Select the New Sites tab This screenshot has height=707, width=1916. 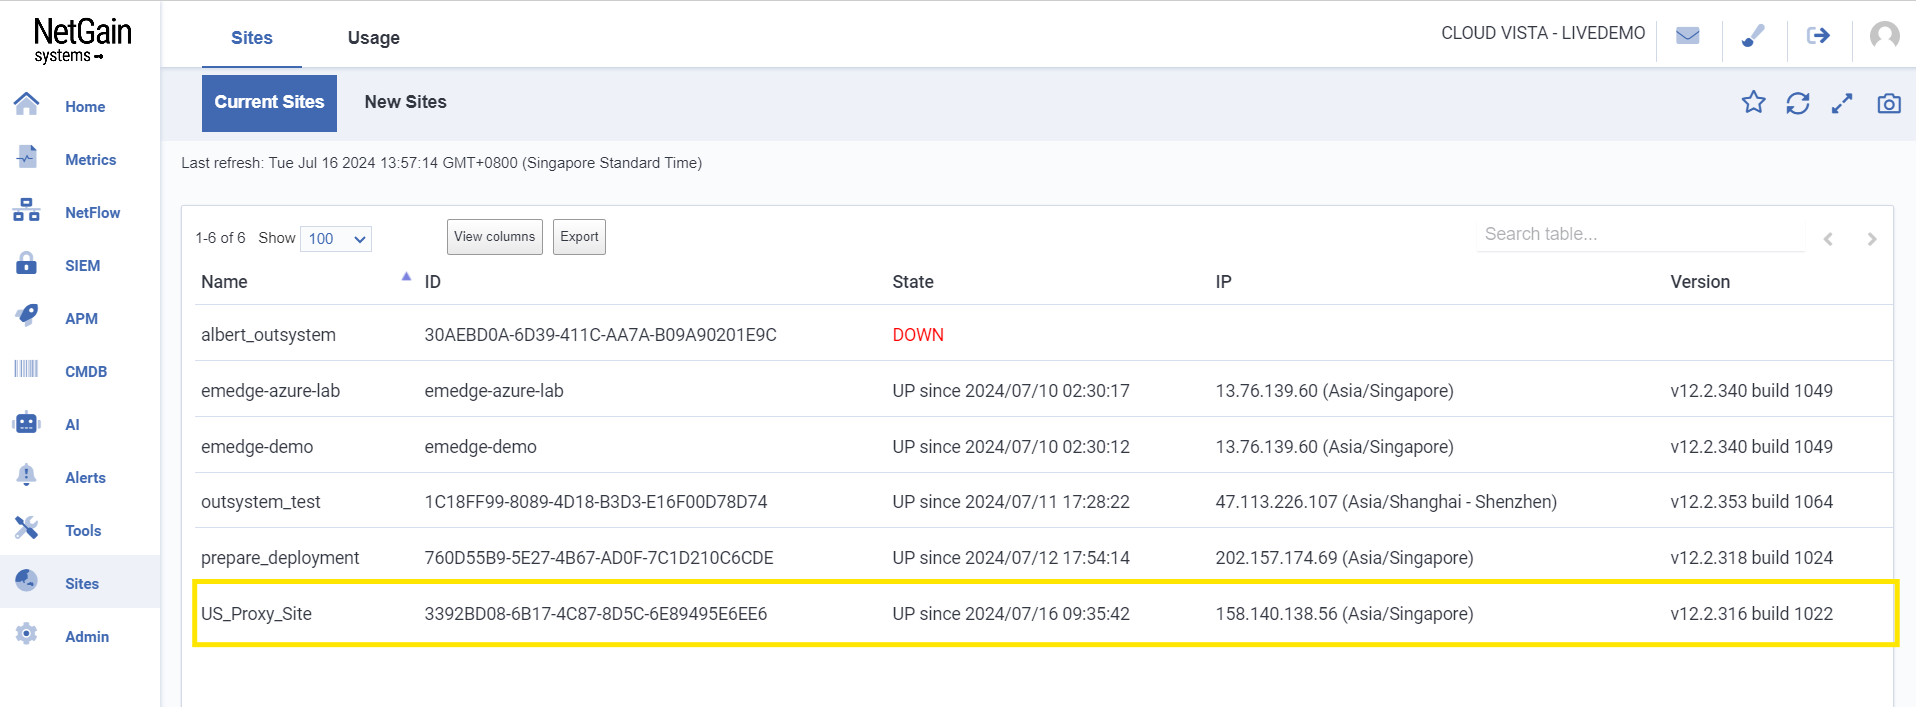[405, 102]
